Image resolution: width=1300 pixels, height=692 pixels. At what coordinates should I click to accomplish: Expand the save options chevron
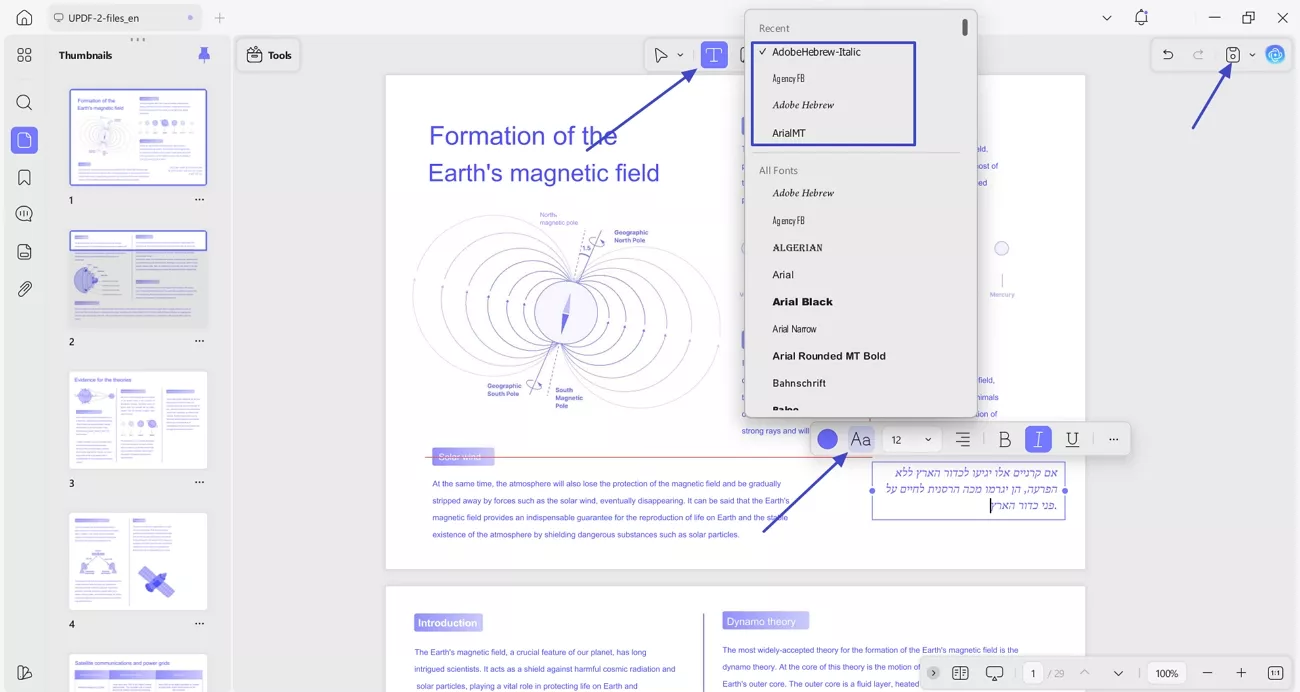[x=1250, y=55]
